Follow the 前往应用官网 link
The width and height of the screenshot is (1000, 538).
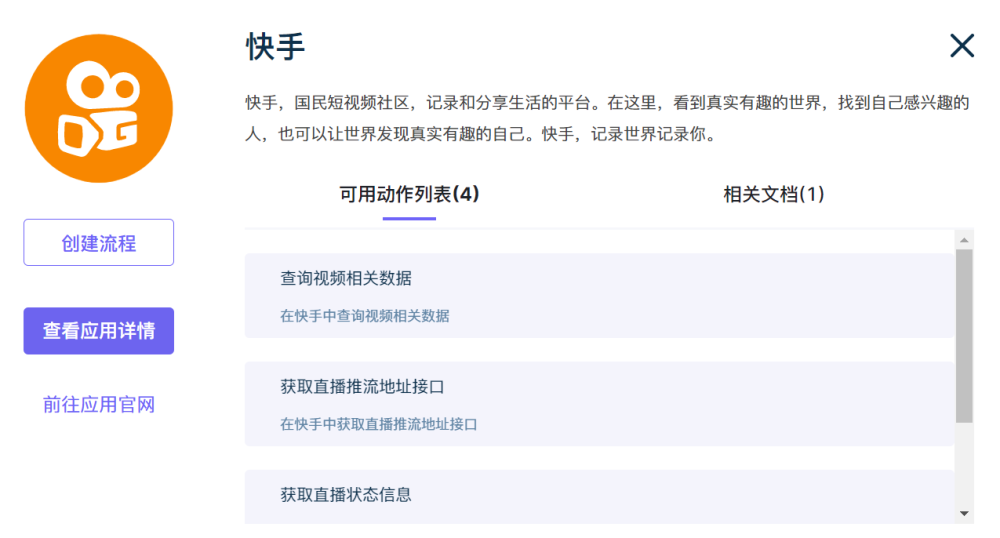[99, 404]
